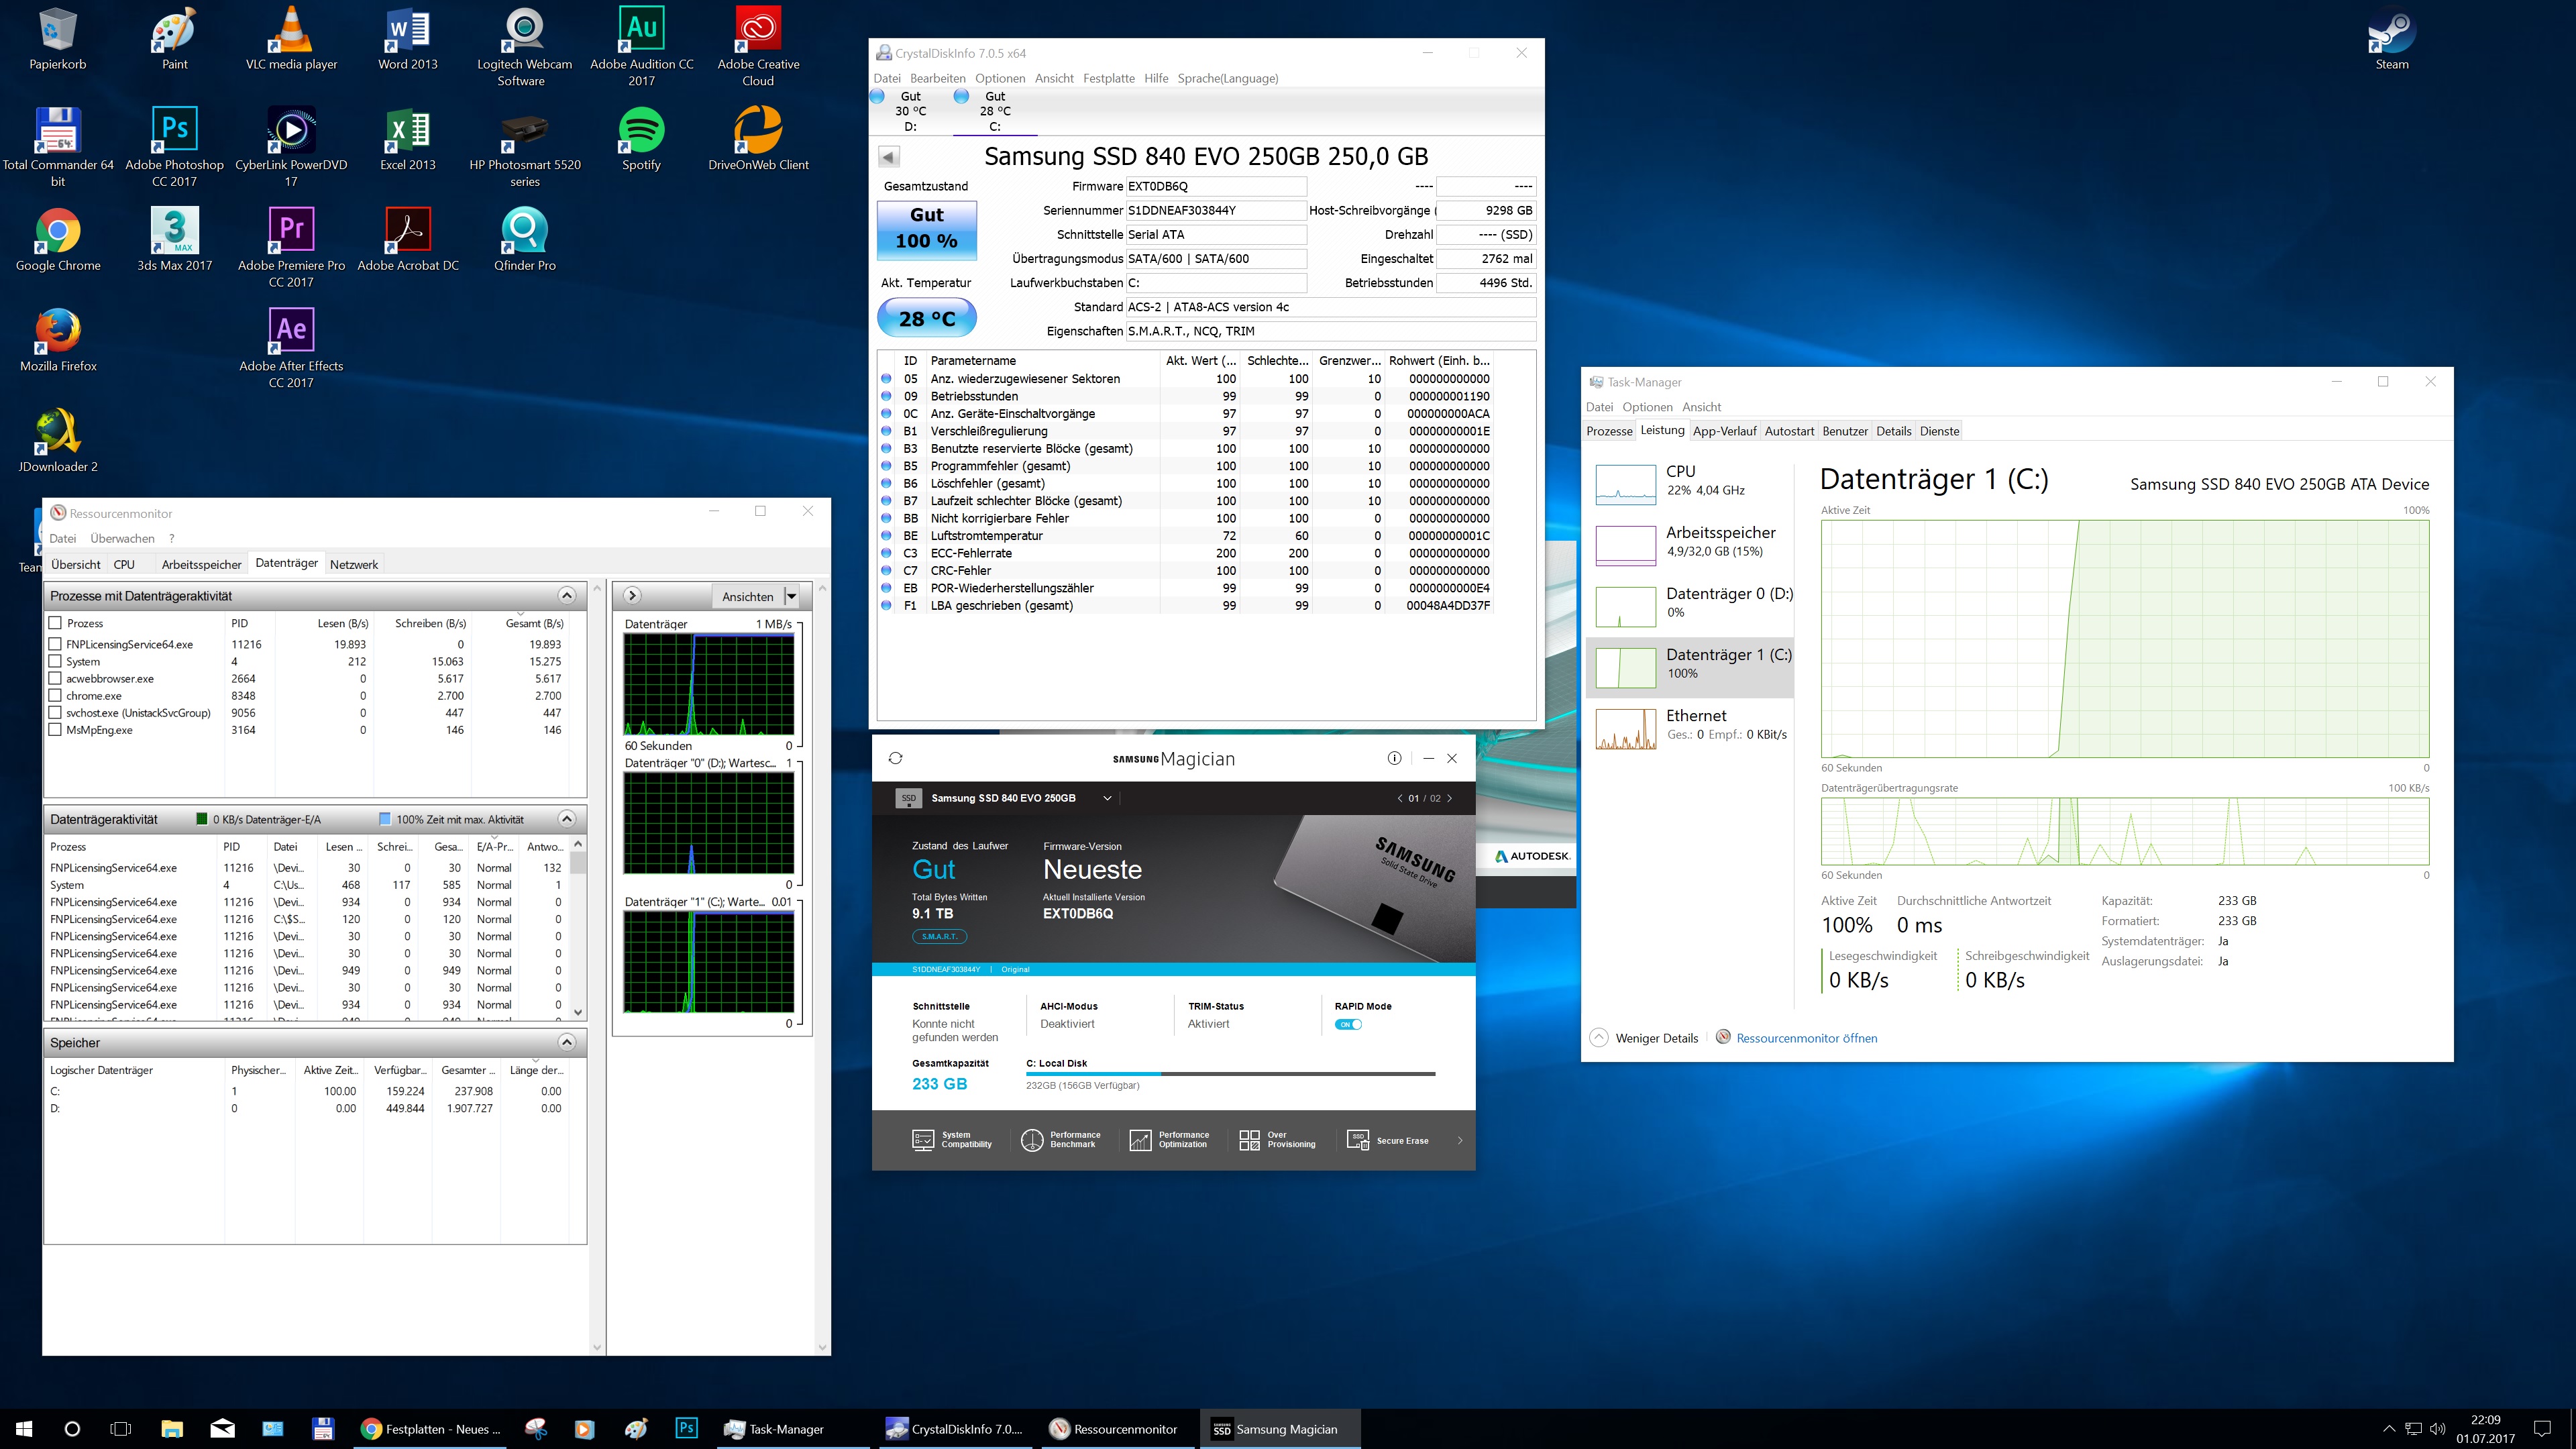Click CrystalDiskInfo previous disk arrow
This screenshot has width=2576, height=1449.
pos(889,156)
